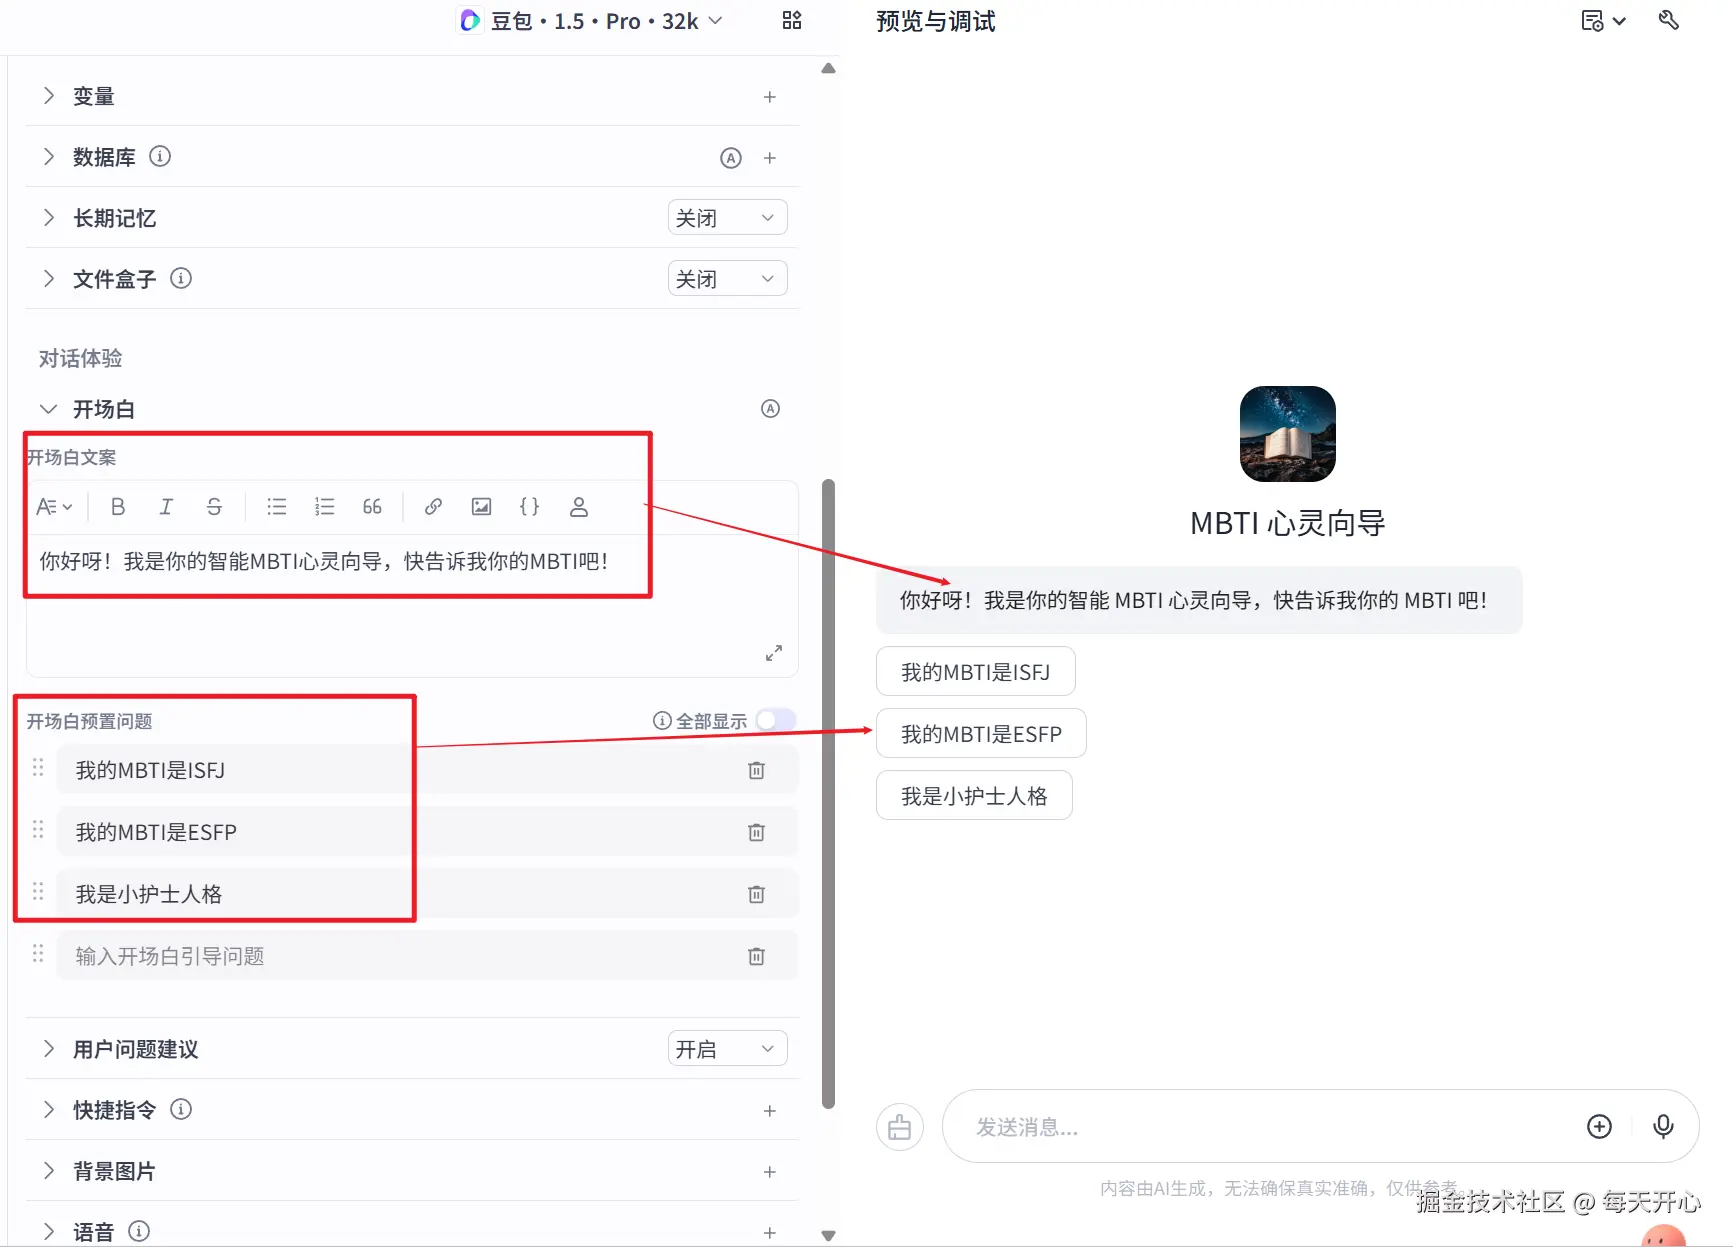Image resolution: width=1733 pixels, height=1247 pixels.
Task: Add a database with the 数据库 plus icon
Action: [770, 158]
